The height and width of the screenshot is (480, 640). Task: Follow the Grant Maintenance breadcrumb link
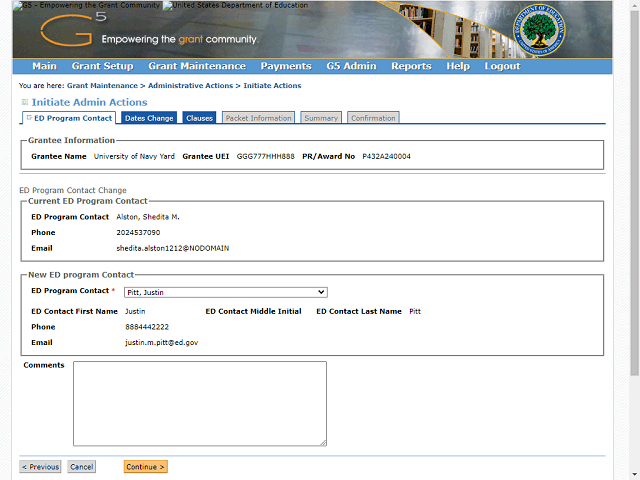pos(102,86)
